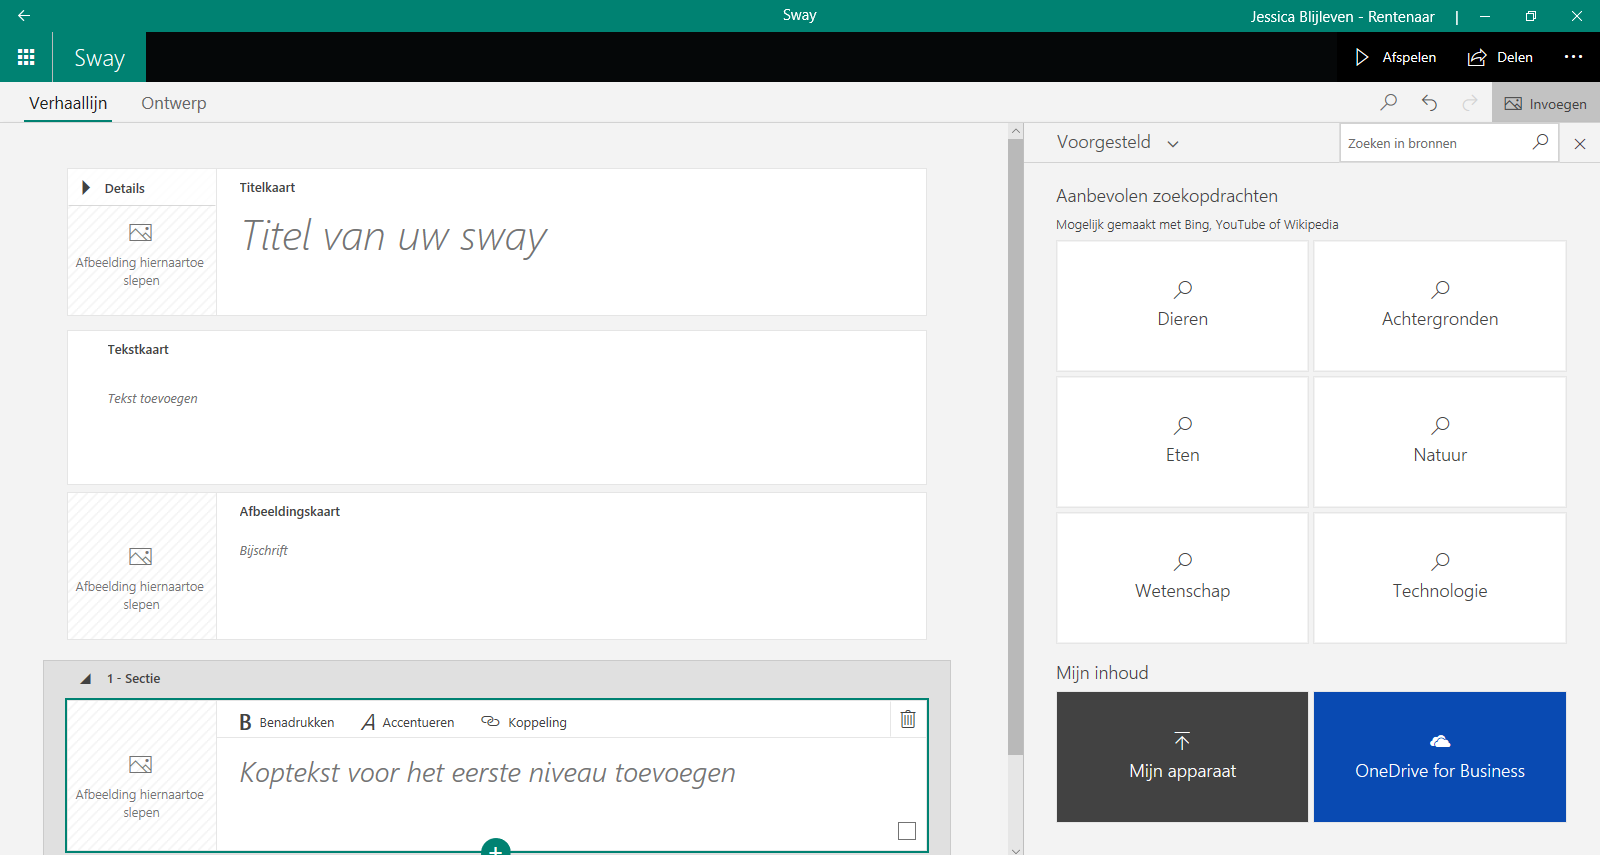
Task: Click account name Jessica Blijleven - Rentenaar
Action: 1342,16
